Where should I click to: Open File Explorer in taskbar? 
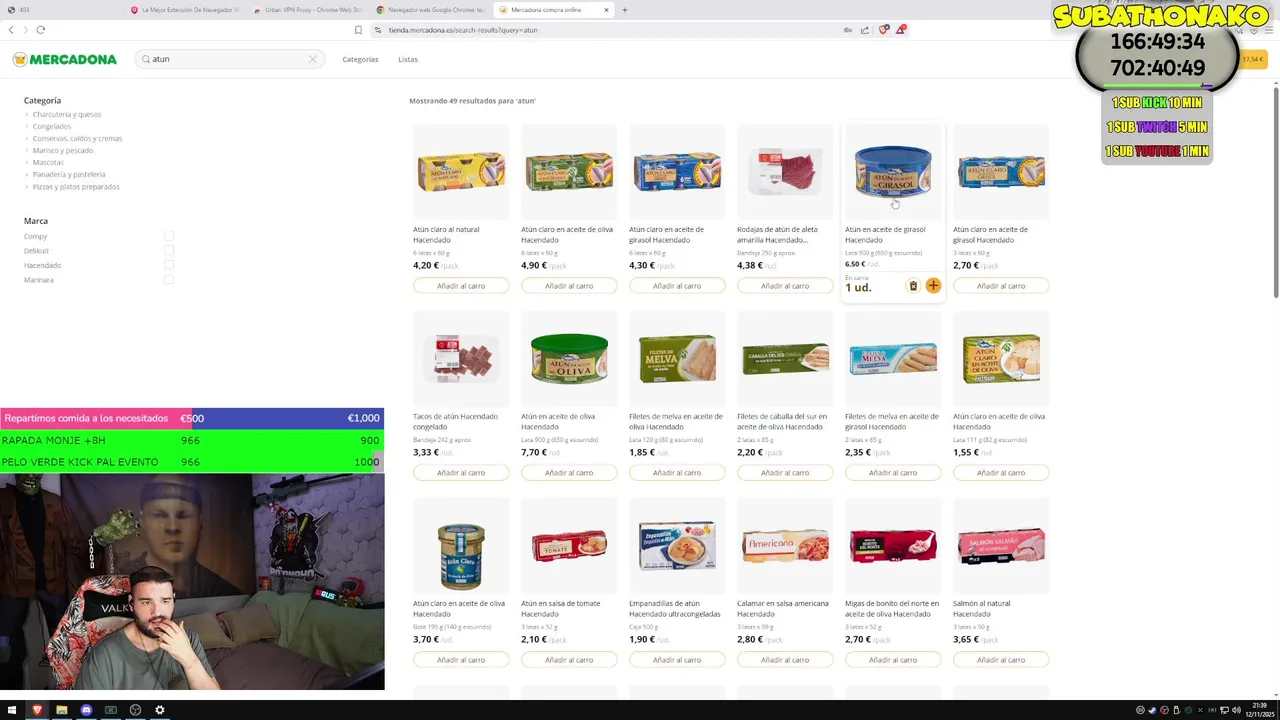(61, 710)
